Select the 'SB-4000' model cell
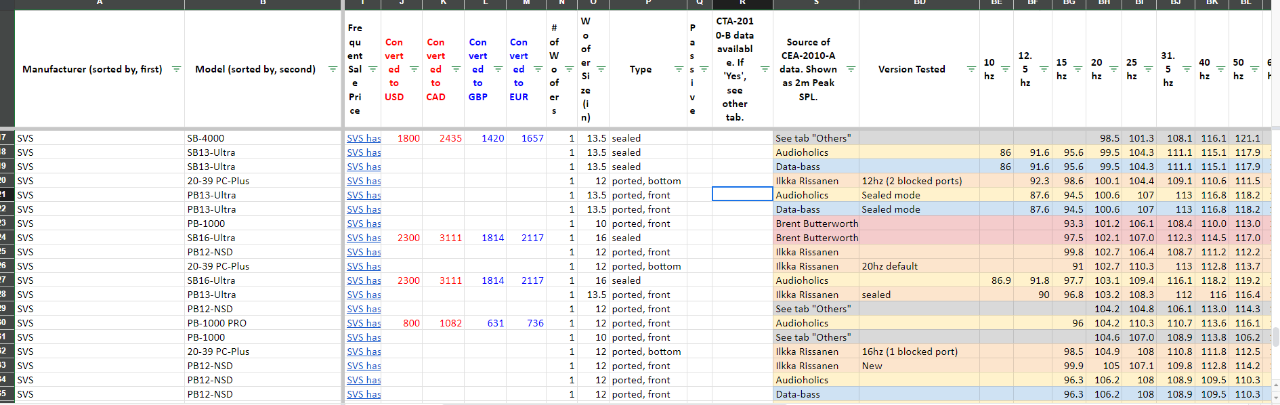The width and height of the screenshot is (1280, 405). 263,137
